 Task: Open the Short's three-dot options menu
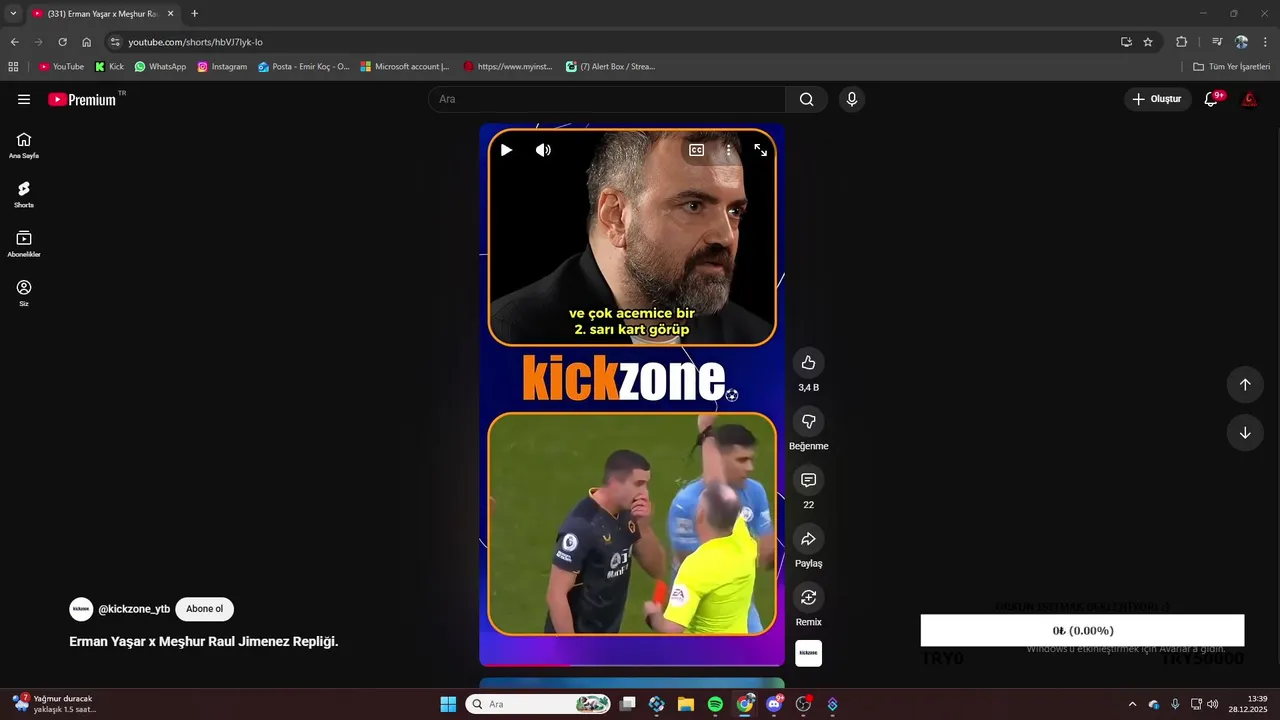[x=728, y=150]
